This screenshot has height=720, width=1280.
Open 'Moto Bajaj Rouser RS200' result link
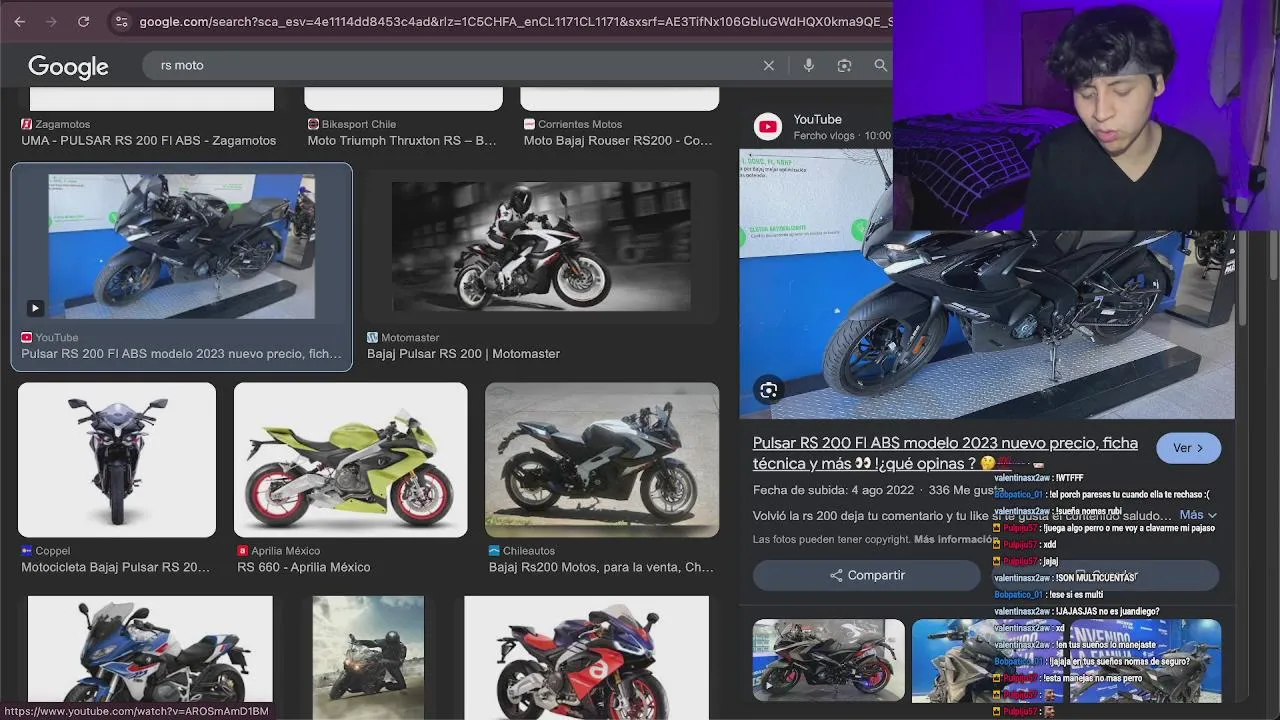tap(618, 141)
